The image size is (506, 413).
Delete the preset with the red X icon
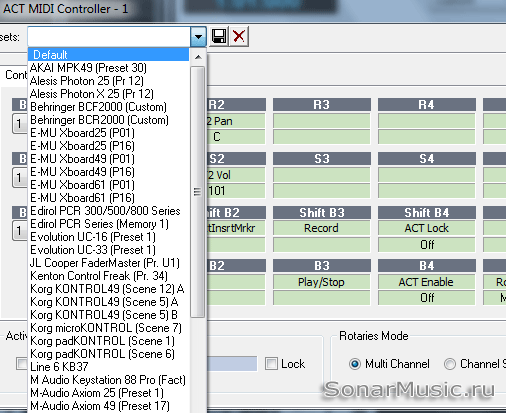(239, 36)
